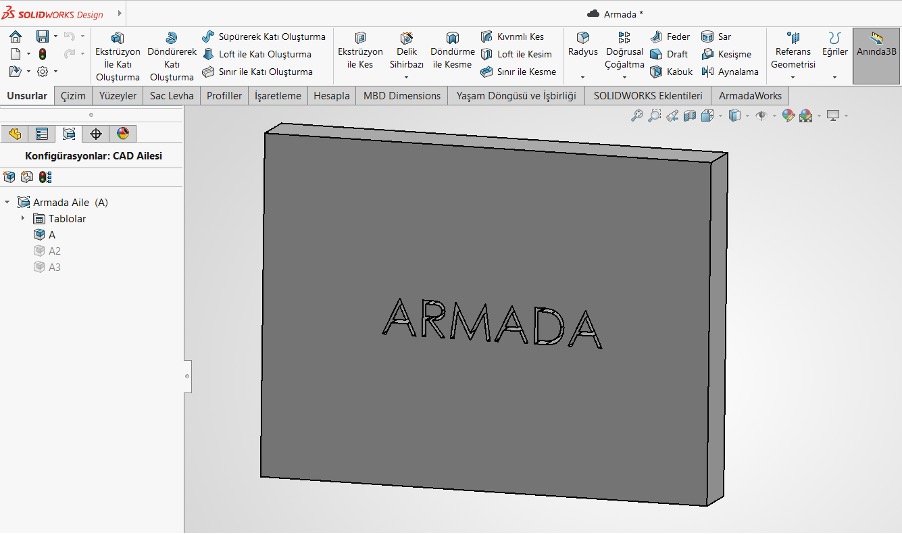Choose the Kabuk shell command
This screenshot has height=534, width=902.
pyautogui.click(x=671, y=72)
